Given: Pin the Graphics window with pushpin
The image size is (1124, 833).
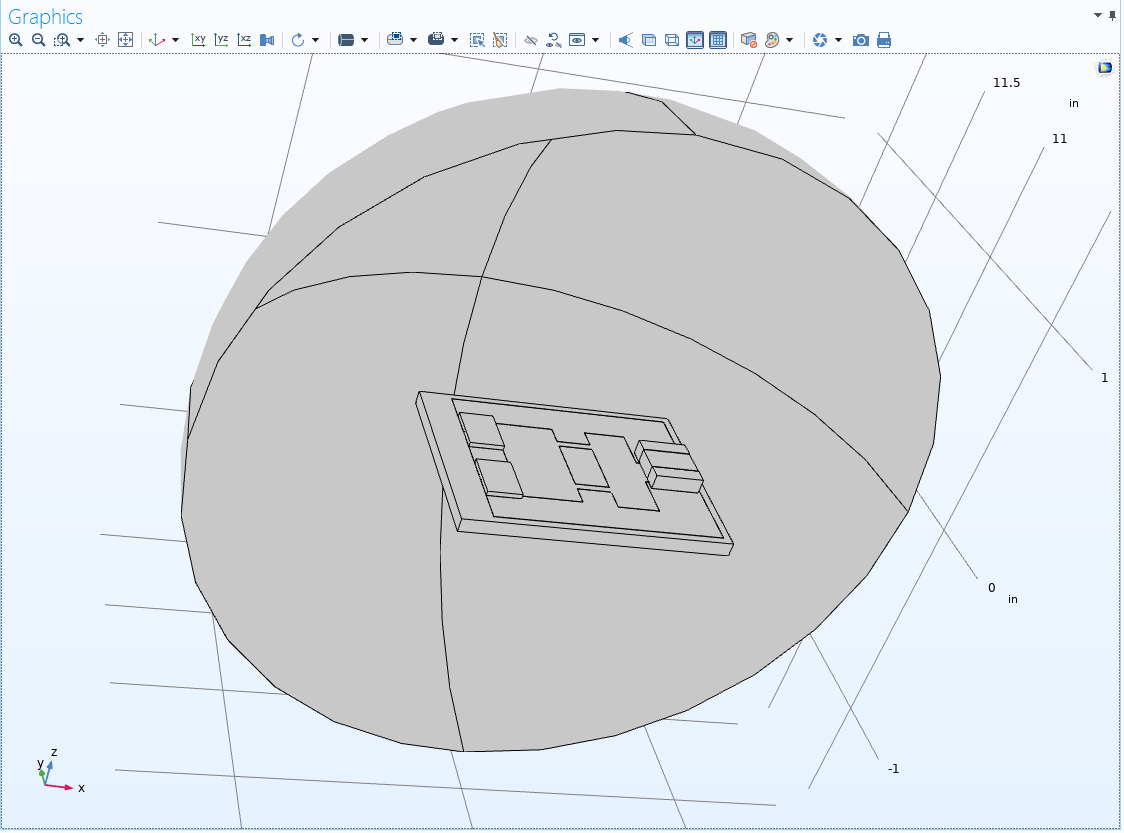Looking at the screenshot, I should pyautogui.click(x=1113, y=16).
